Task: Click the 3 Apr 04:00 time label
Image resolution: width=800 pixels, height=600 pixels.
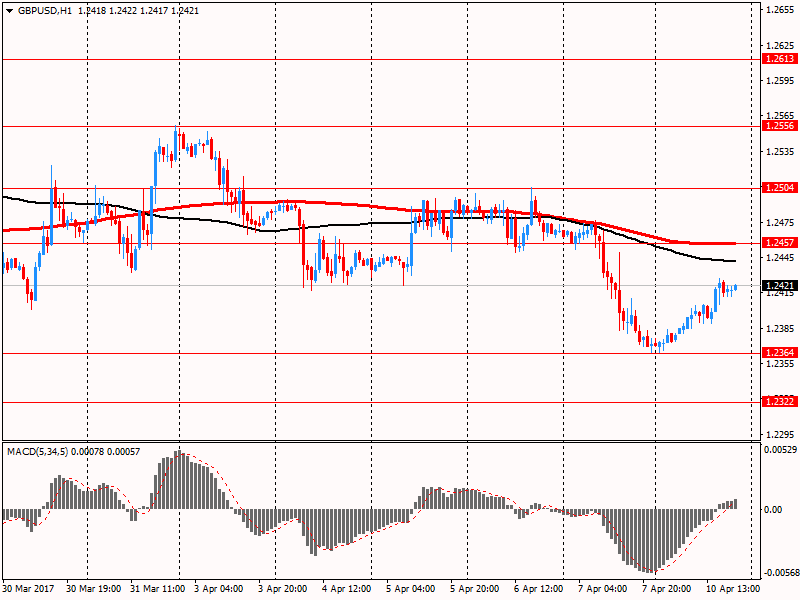Action: point(218,589)
